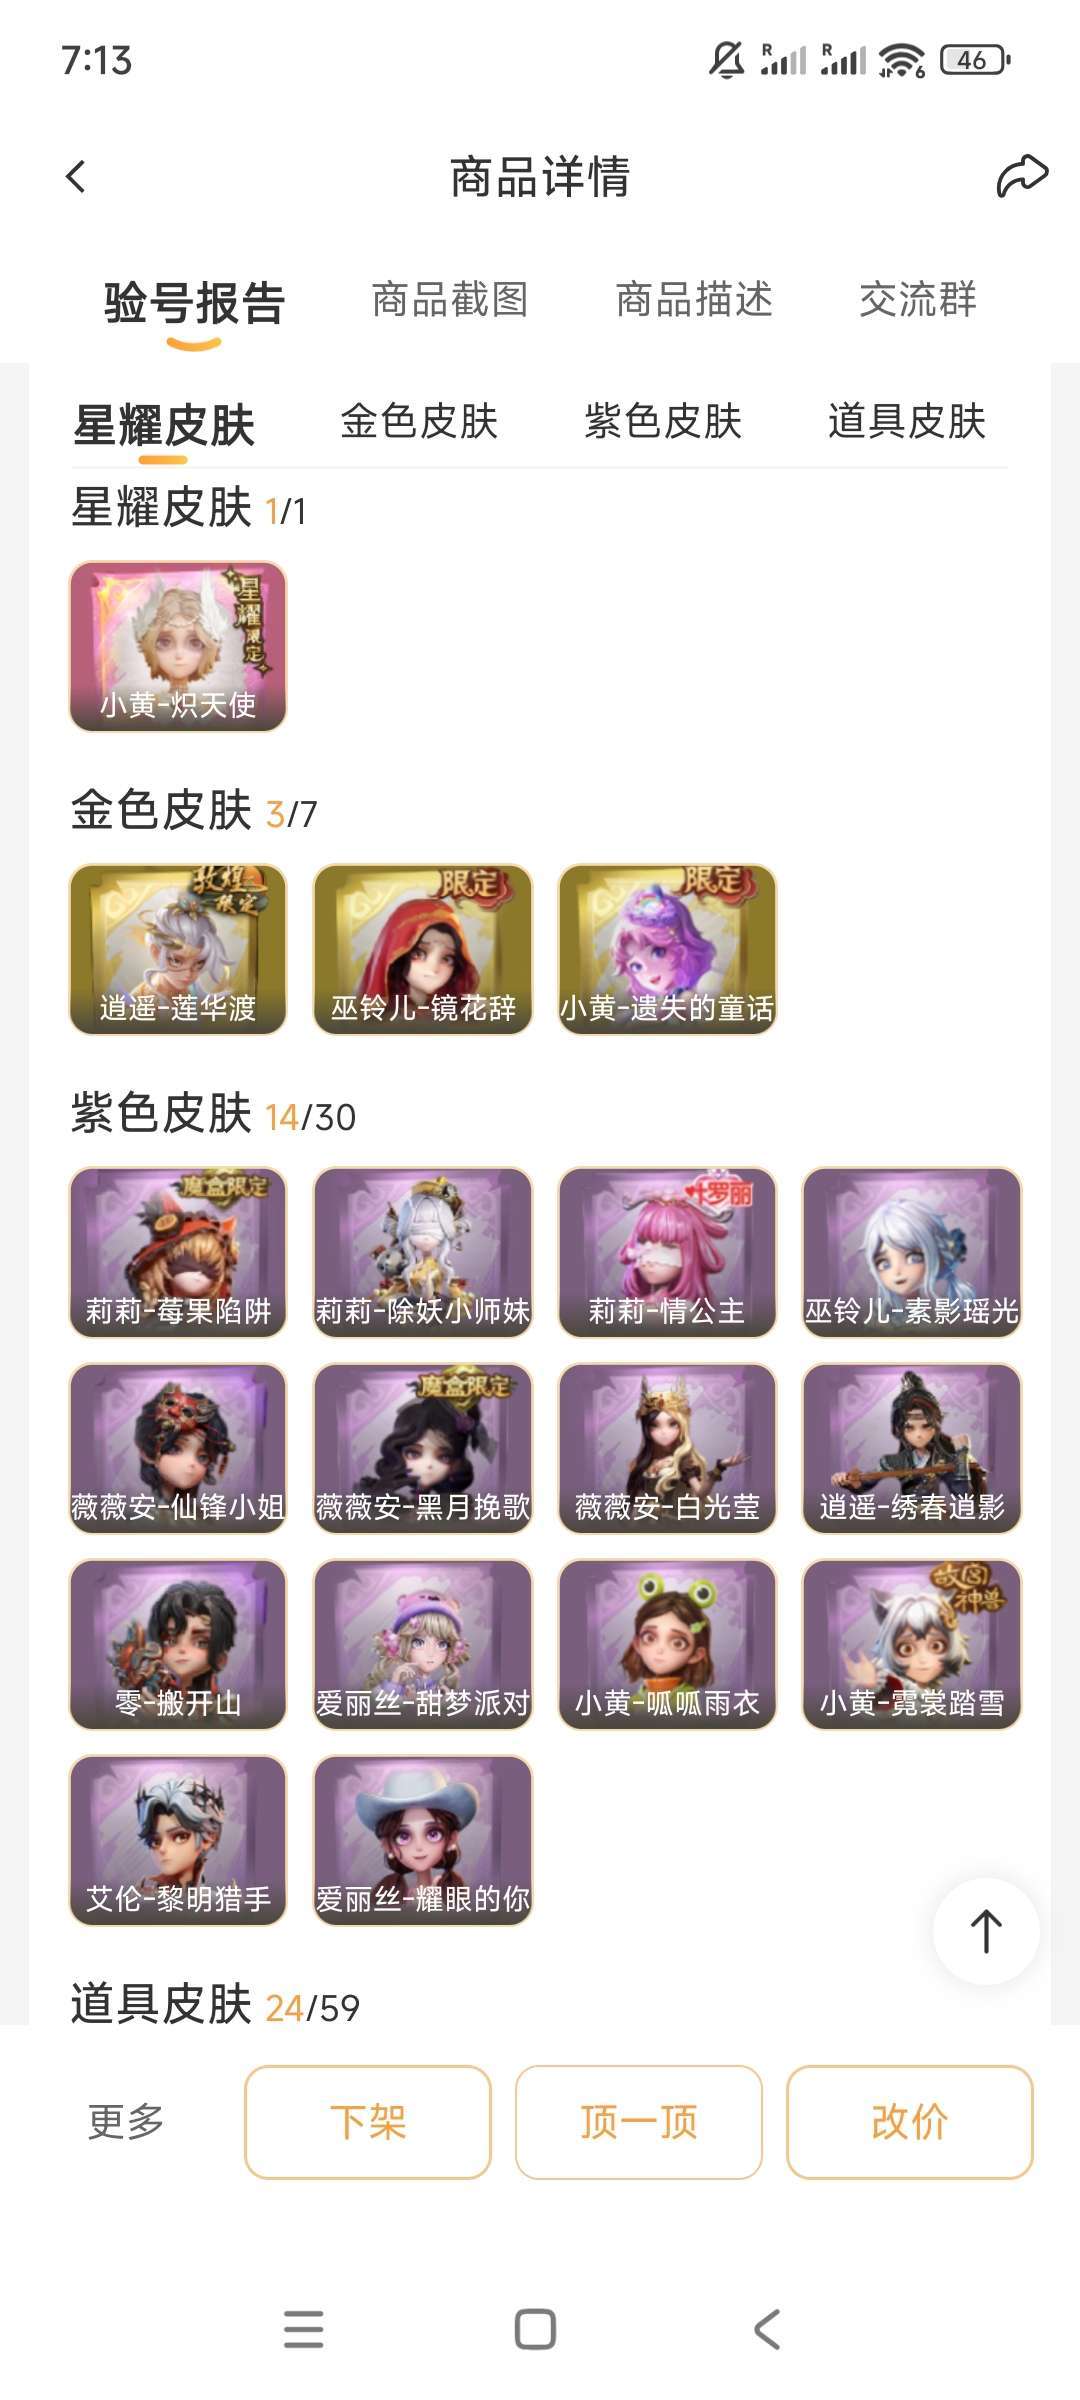Switch to 商品截图 tab
The height and width of the screenshot is (2400, 1080).
pos(450,299)
